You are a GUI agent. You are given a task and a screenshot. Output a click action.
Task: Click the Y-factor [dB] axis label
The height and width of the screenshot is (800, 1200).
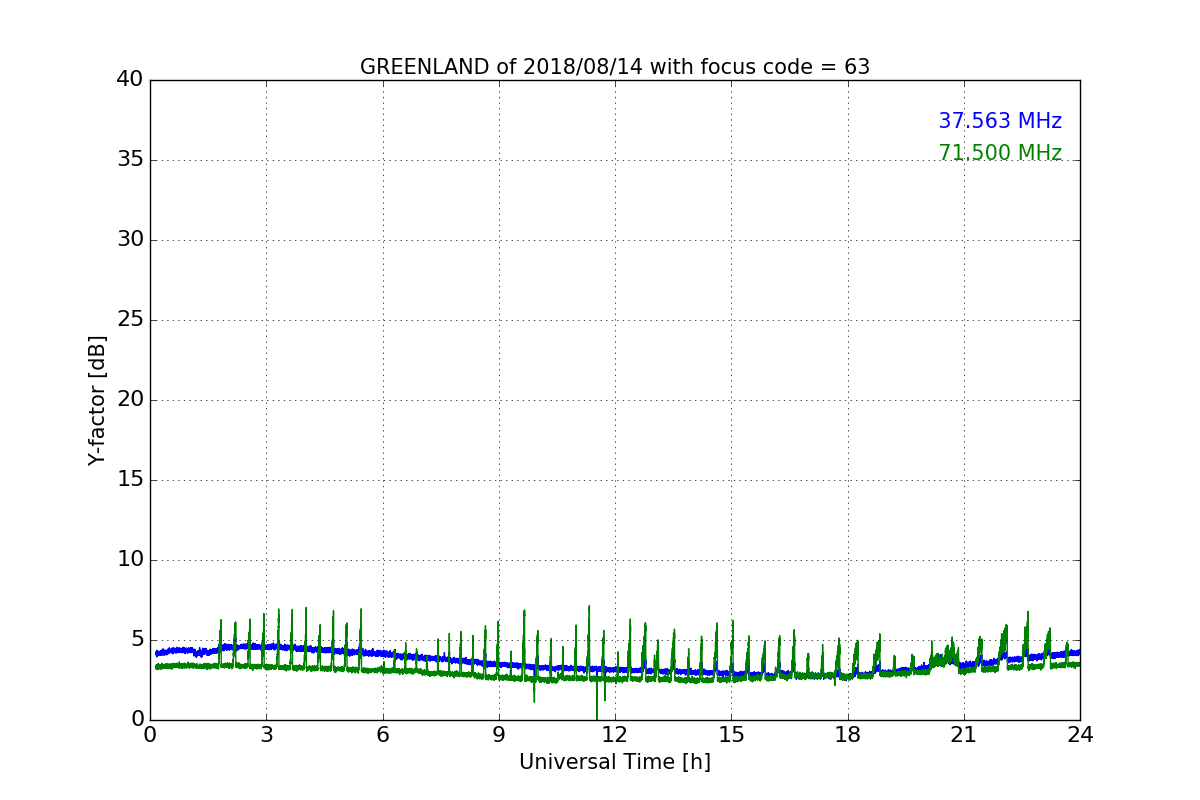[97, 400]
